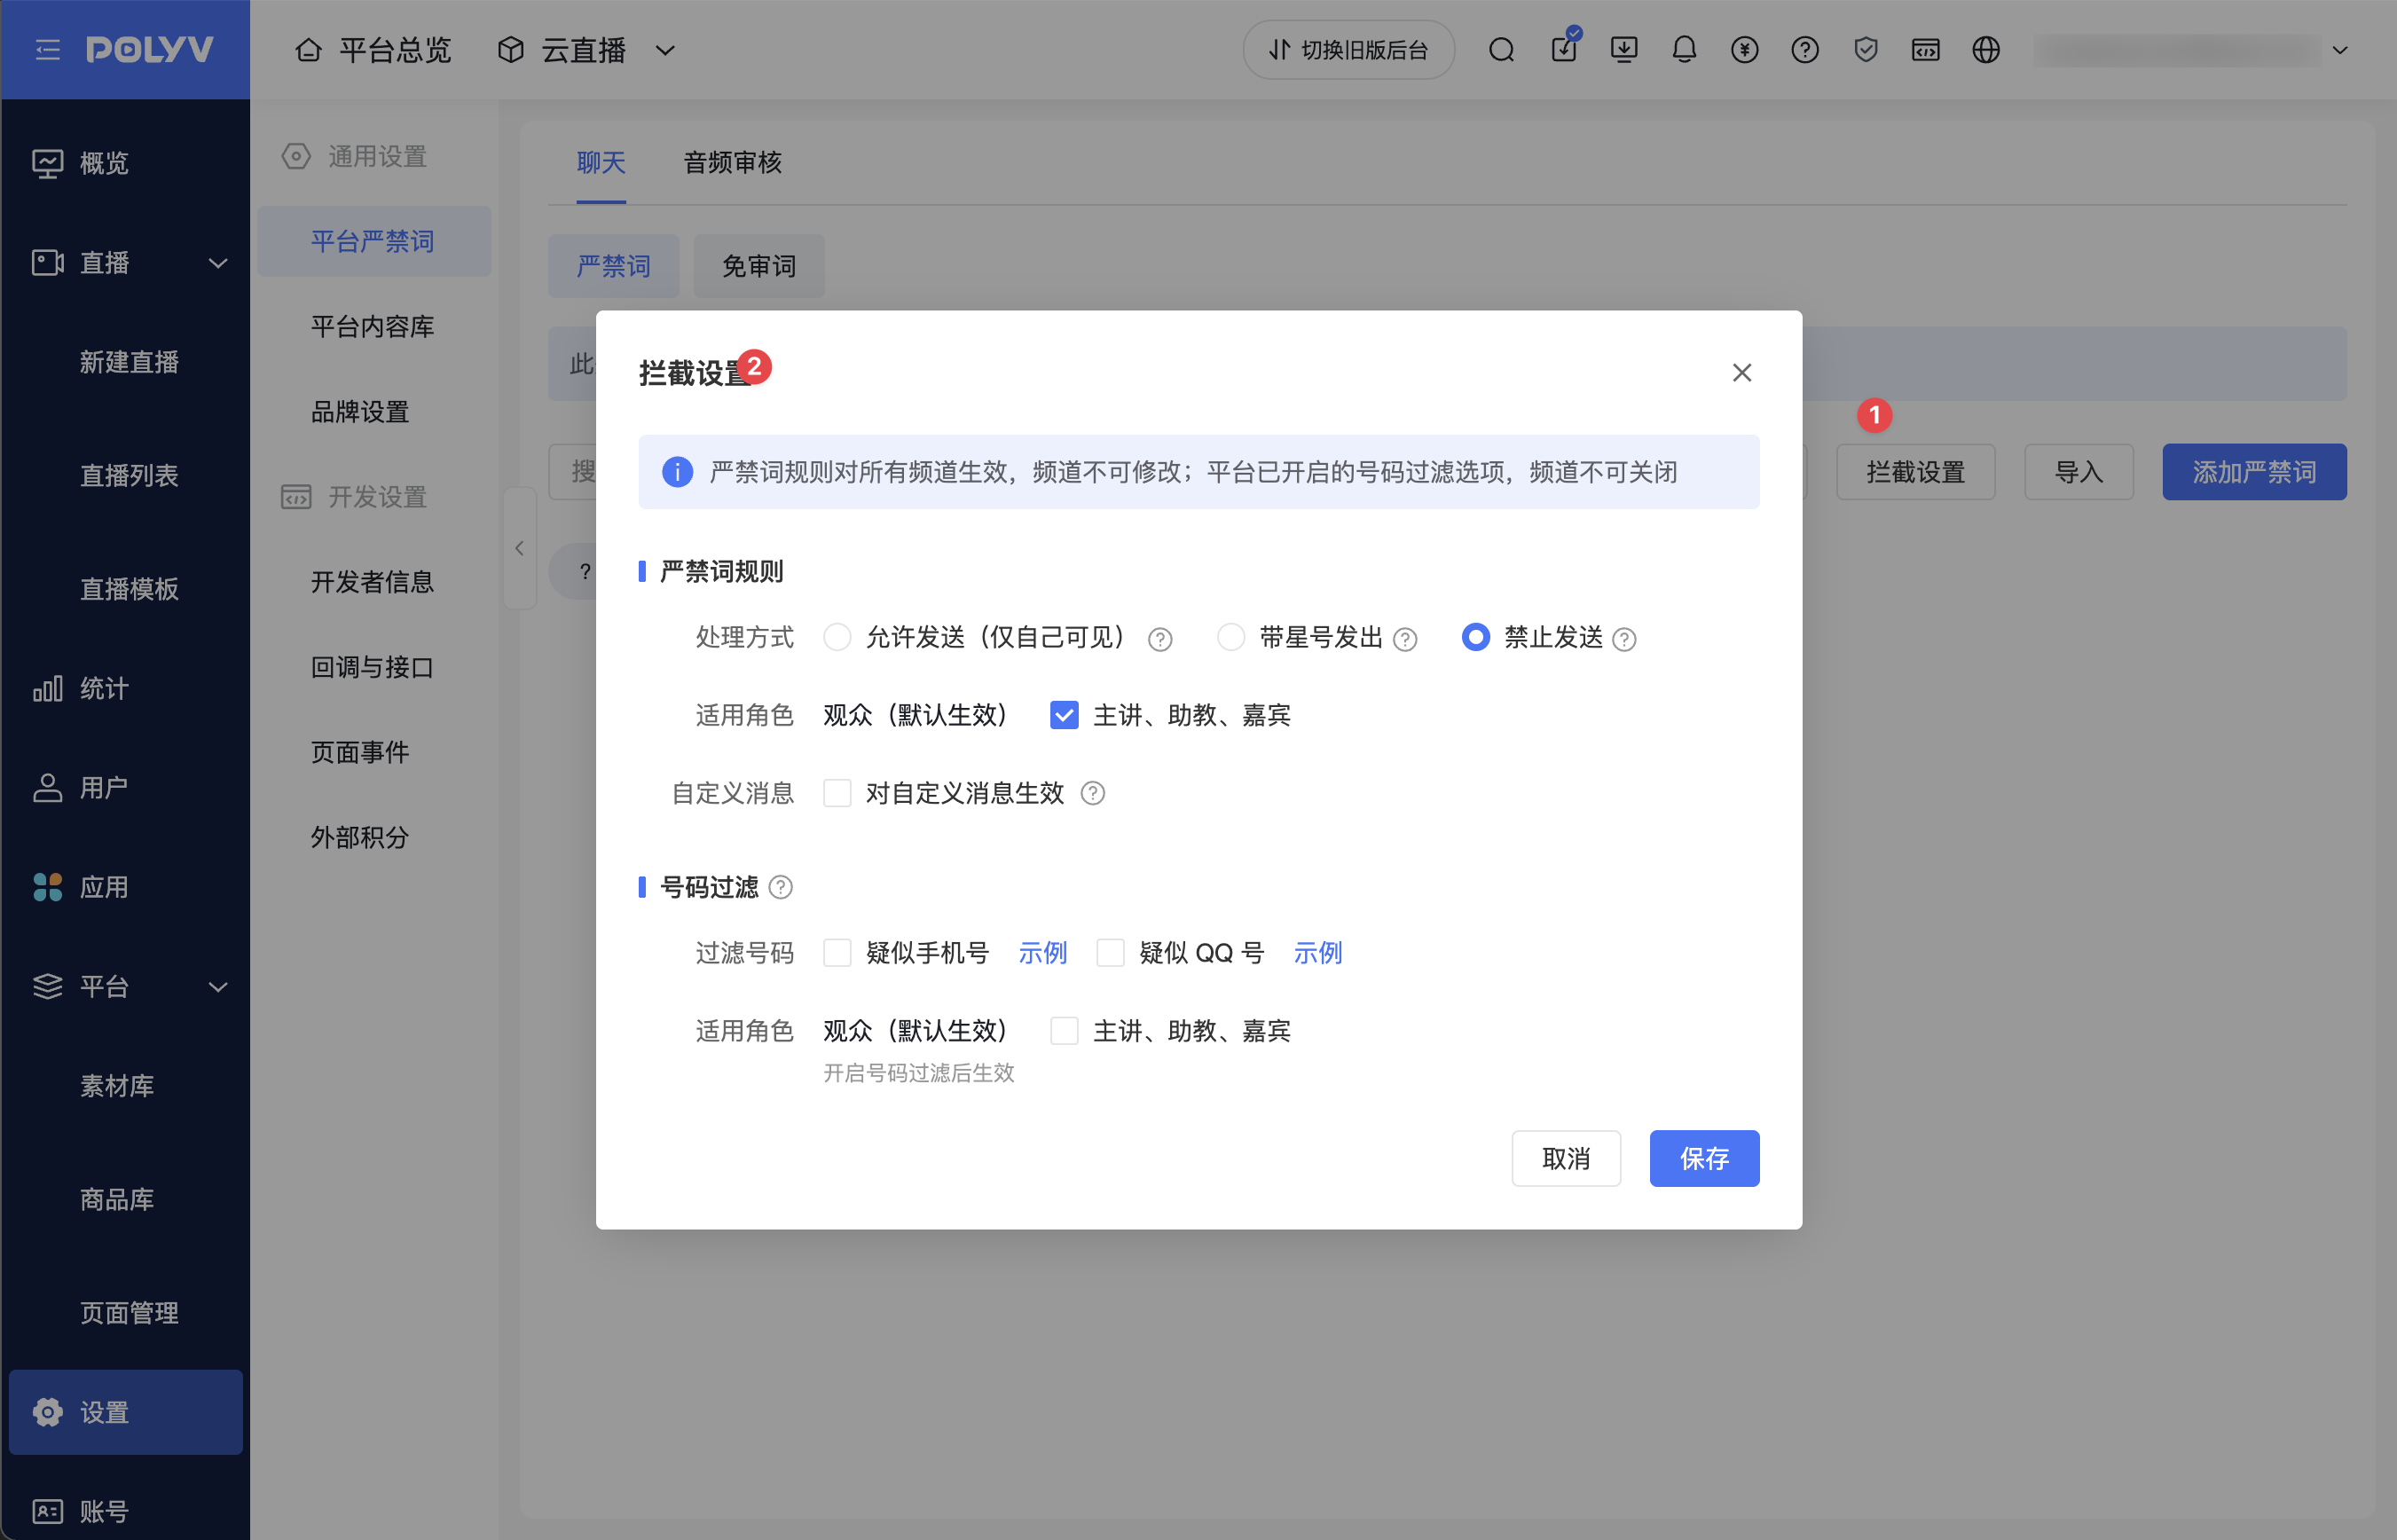Go to 平台总览 home

point(373,49)
